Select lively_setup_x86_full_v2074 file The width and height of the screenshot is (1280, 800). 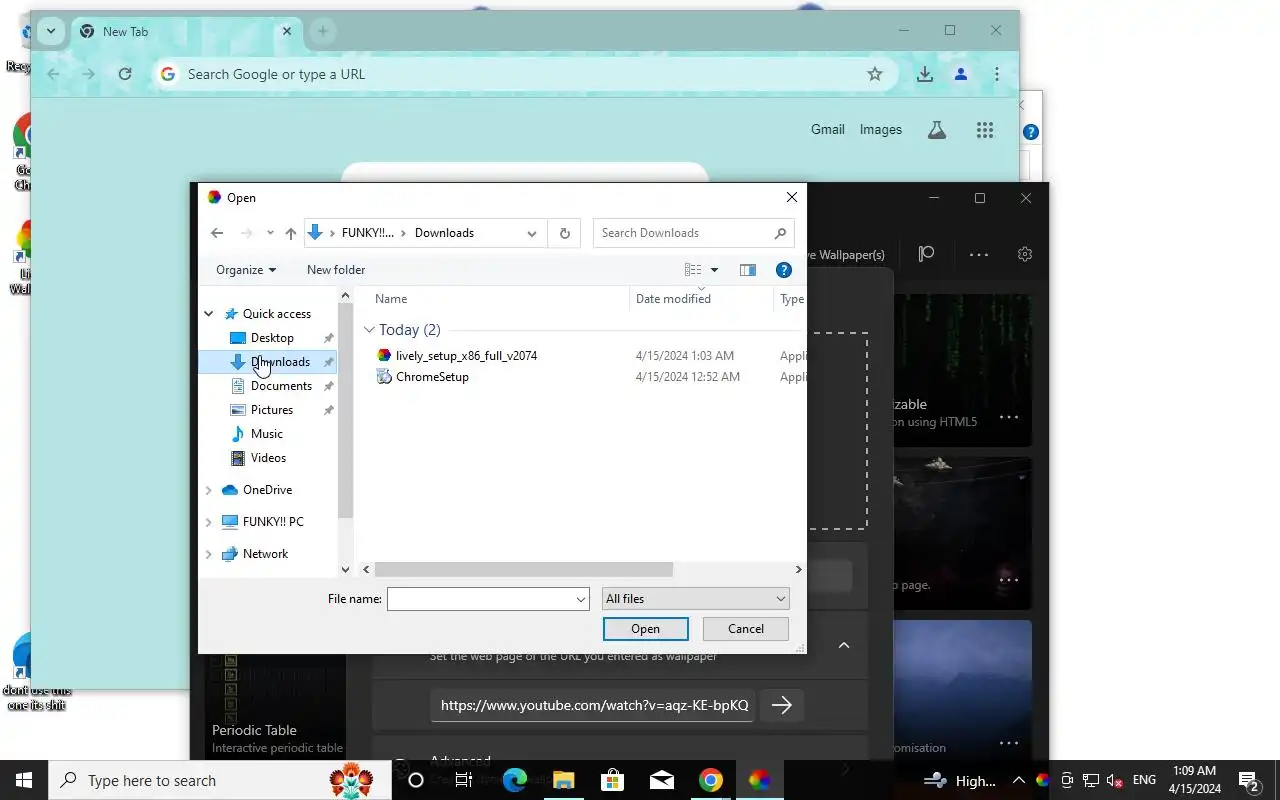click(466, 356)
